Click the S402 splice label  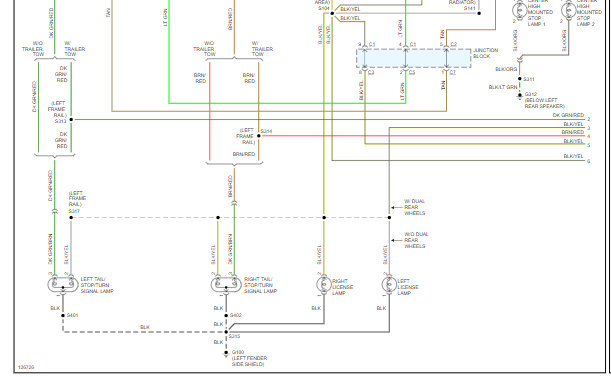click(x=236, y=315)
